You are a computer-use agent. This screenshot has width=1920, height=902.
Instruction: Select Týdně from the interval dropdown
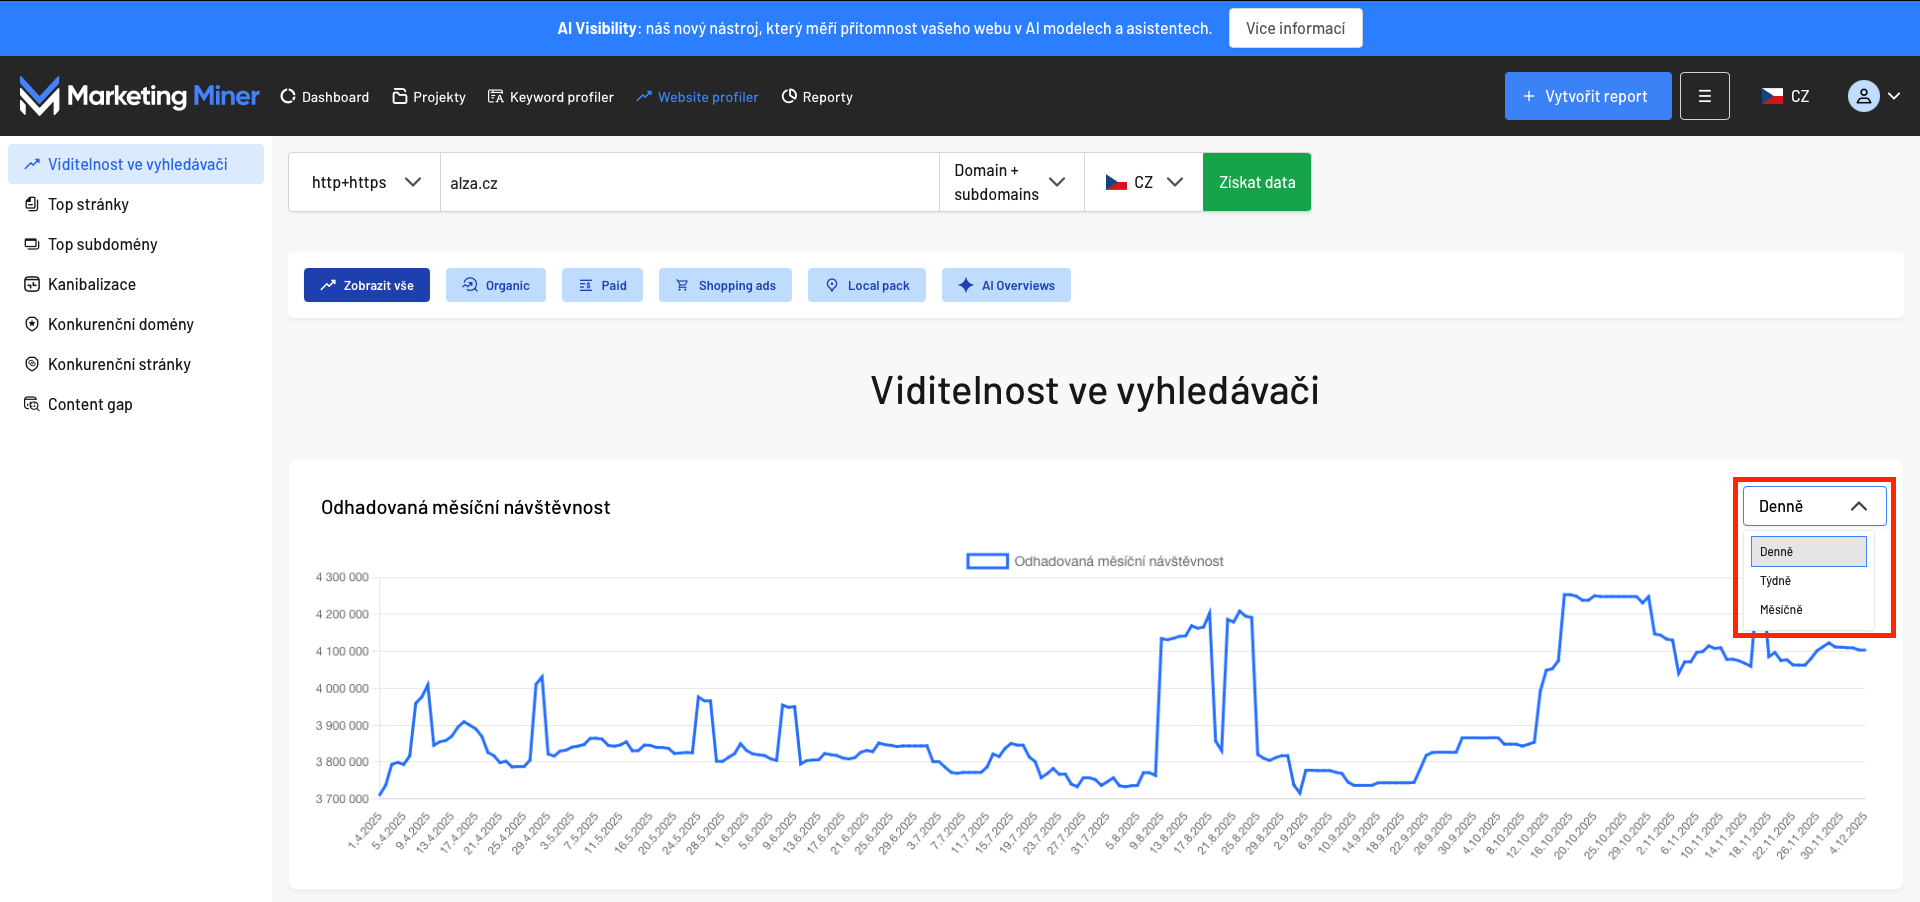click(1776, 581)
